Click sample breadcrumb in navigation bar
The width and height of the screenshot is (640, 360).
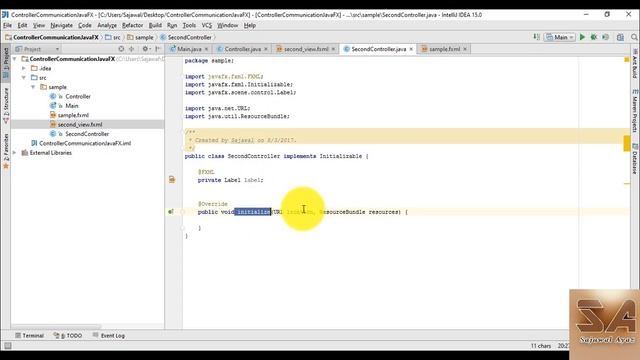coord(140,37)
